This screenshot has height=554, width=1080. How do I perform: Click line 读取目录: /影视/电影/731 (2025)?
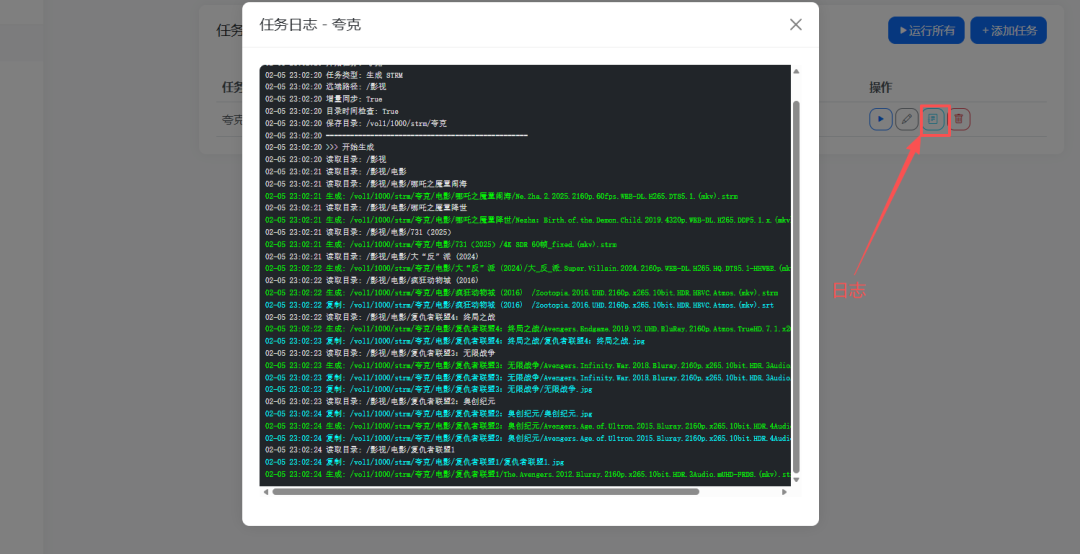[x=358, y=232]
